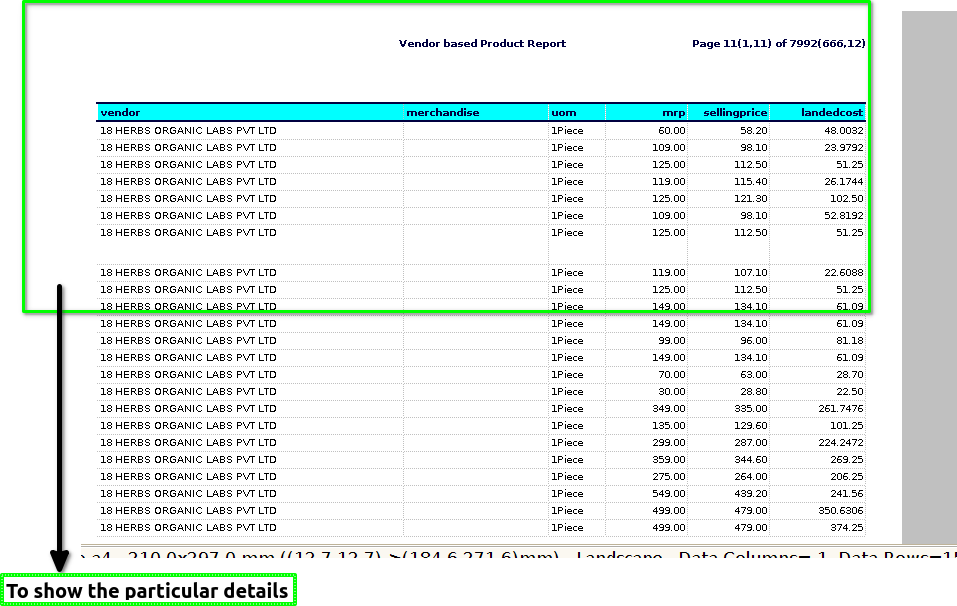Click vendor name in the 81.18 landed cost row

pos(188,341)
